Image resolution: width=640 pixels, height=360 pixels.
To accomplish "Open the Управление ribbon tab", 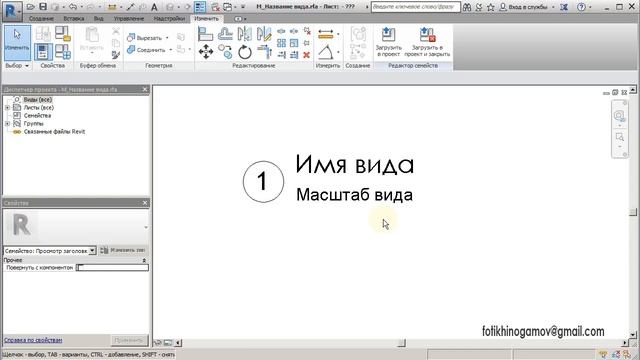I will [129, 18].
